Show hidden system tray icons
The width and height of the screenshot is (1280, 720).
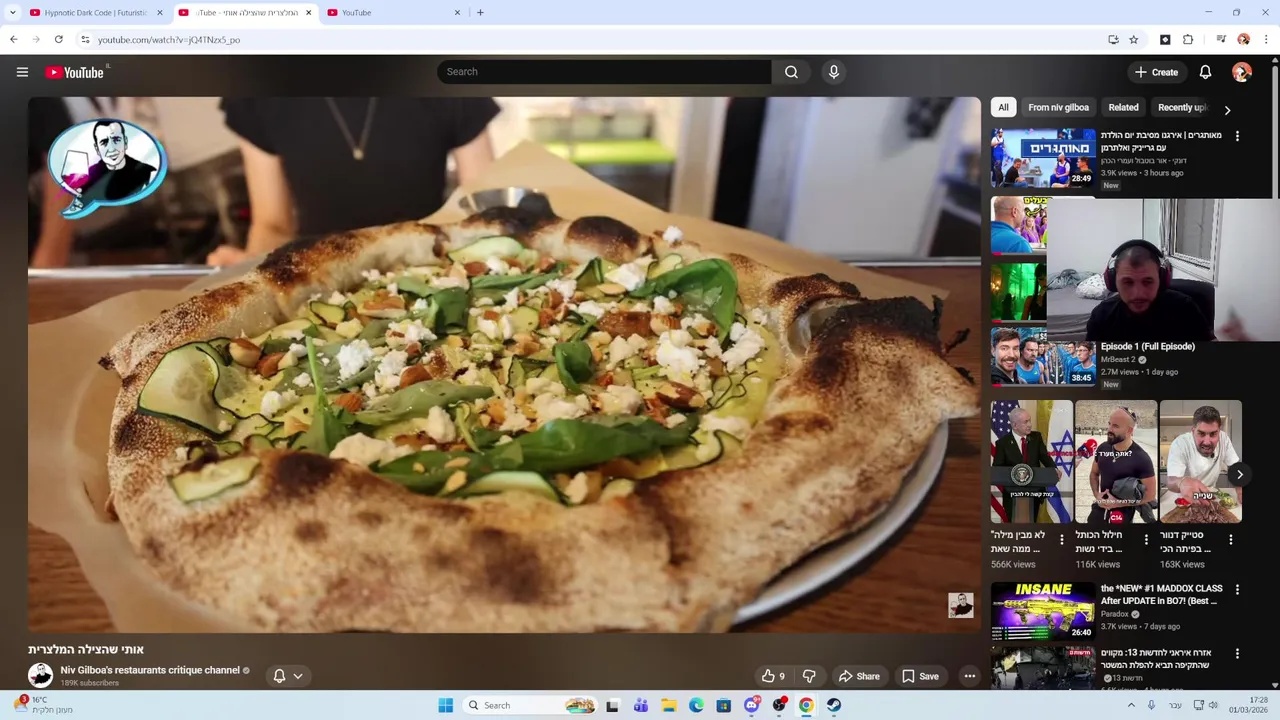coord(1131,705)
